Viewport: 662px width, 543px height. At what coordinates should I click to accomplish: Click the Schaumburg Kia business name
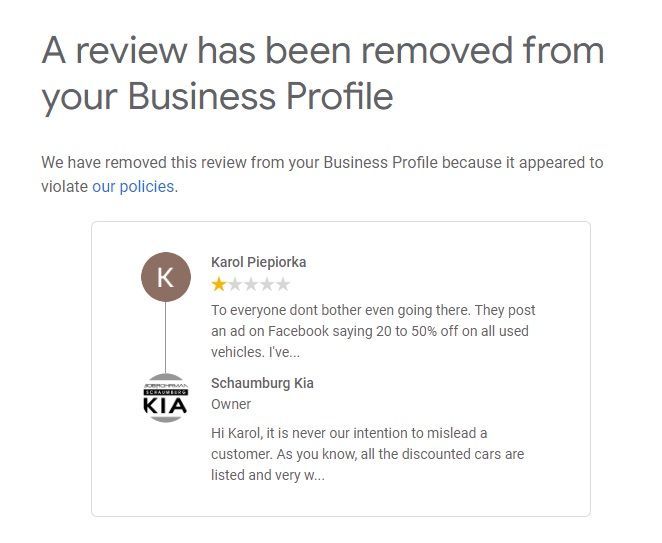coord(262,383)
